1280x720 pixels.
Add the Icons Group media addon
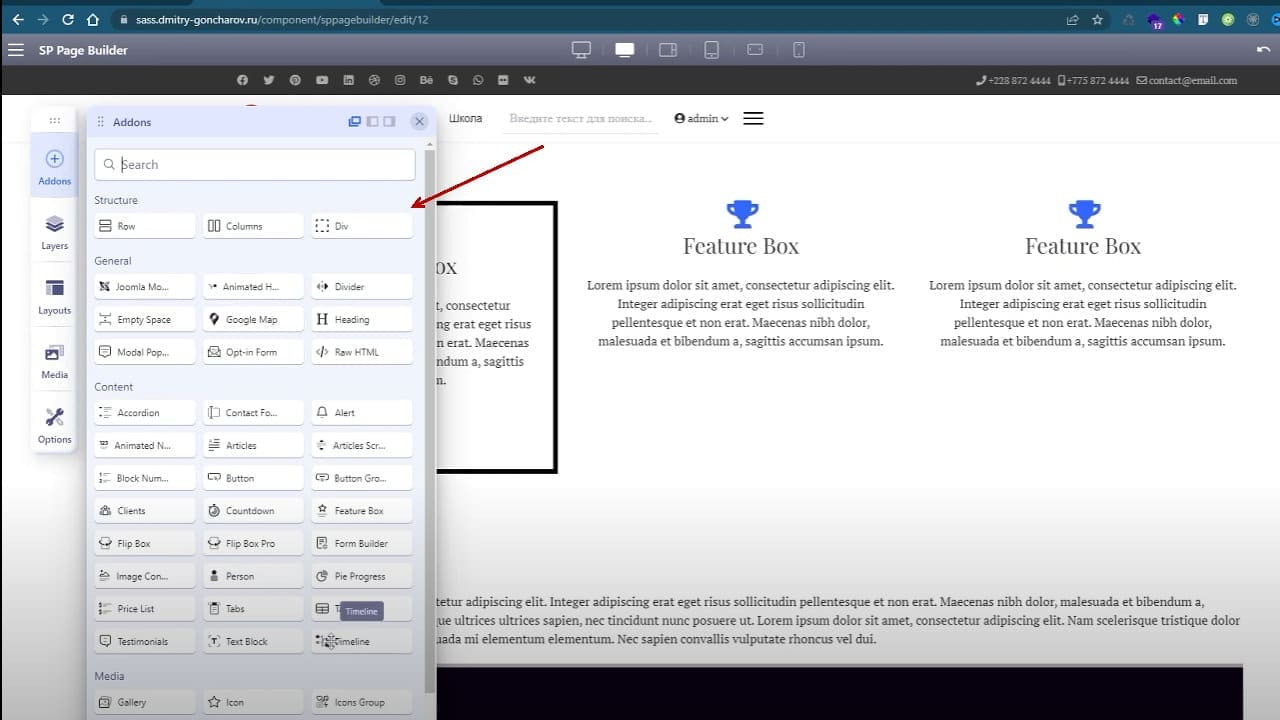(x=362, y=702)
